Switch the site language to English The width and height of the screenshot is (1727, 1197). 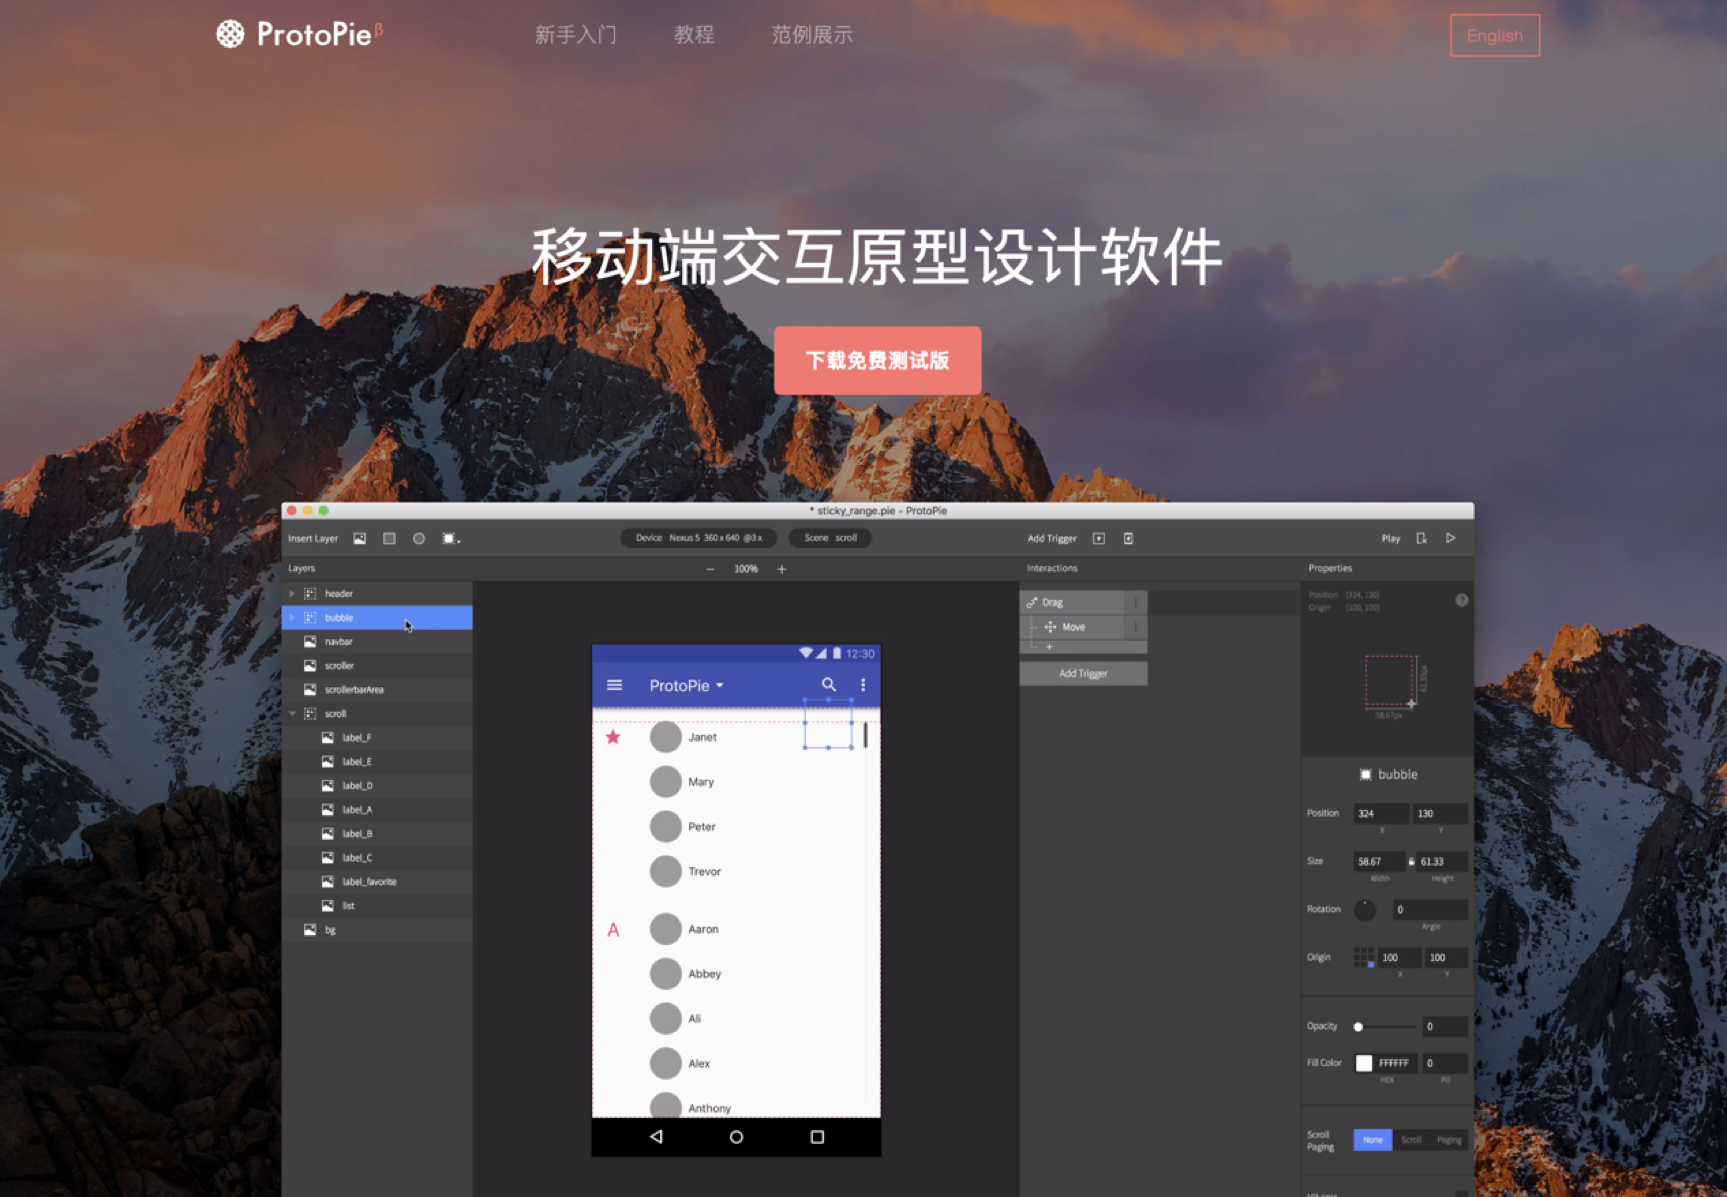(x=1495, y=36)
